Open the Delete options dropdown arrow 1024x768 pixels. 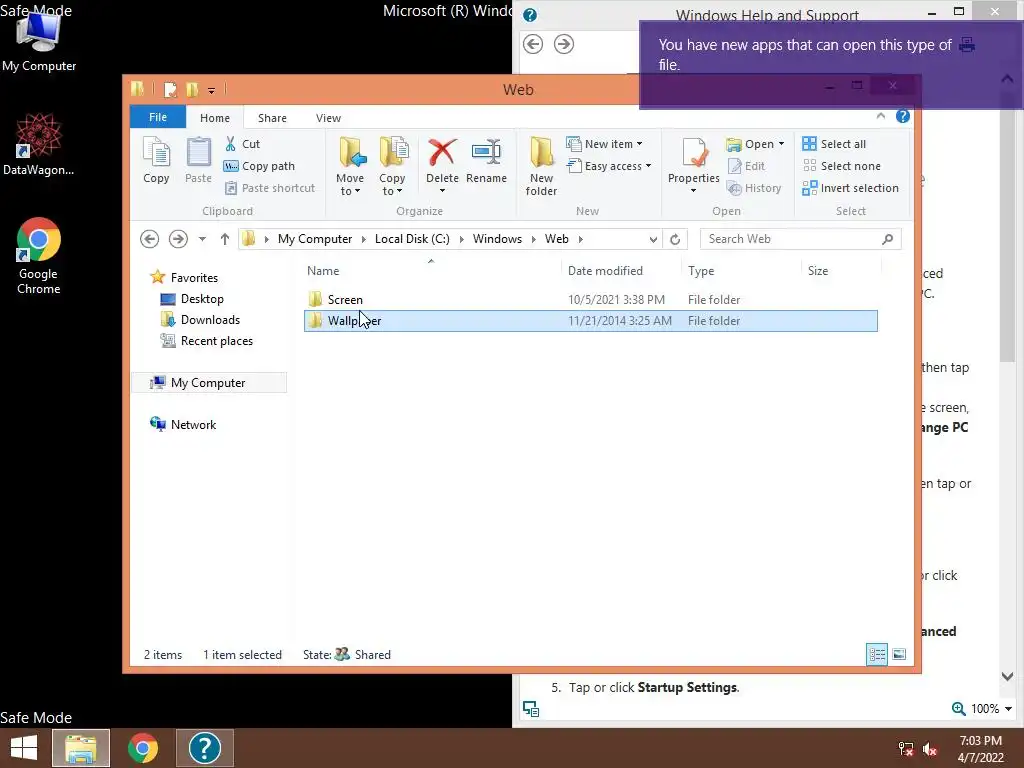pyautogui.click(x=442, y=191)
